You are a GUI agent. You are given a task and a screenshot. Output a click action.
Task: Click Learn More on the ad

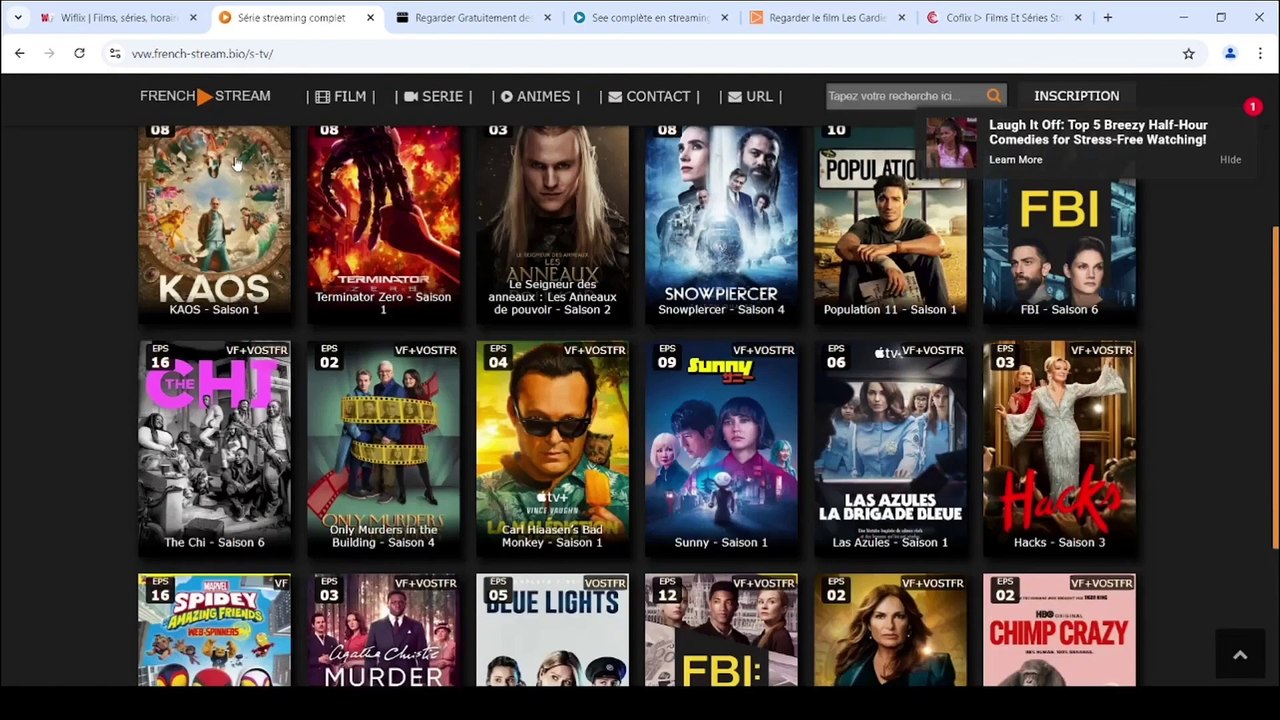click(1015, 160)
